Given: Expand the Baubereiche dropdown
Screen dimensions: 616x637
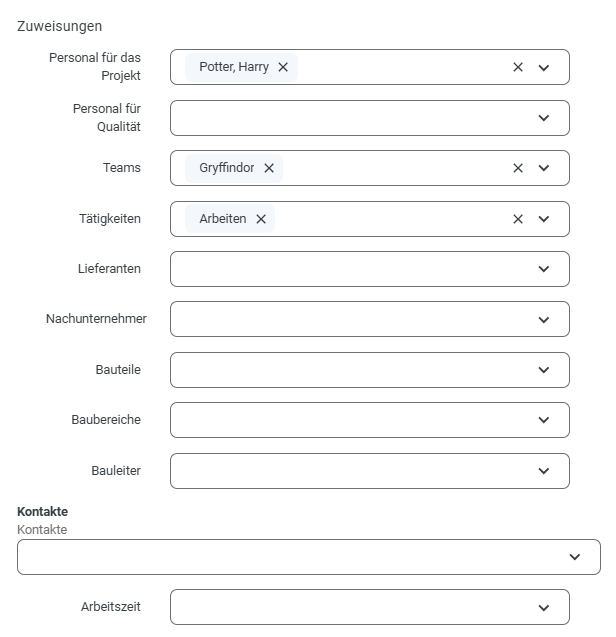Looking at the screenshot, I should (x=544, y=420).
